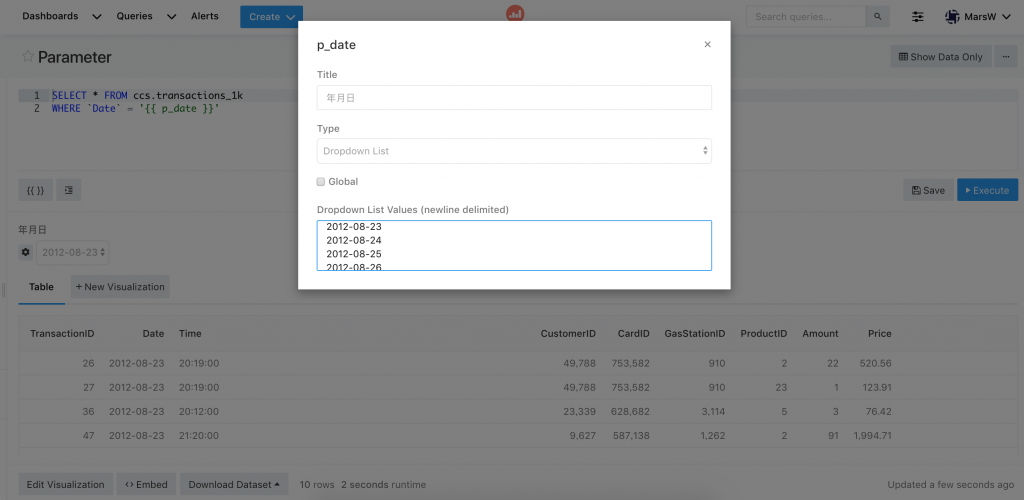The height and width of the screenshot is (500, 1024).
Task: Run the query with Execute button
Action: pos(987,190)
